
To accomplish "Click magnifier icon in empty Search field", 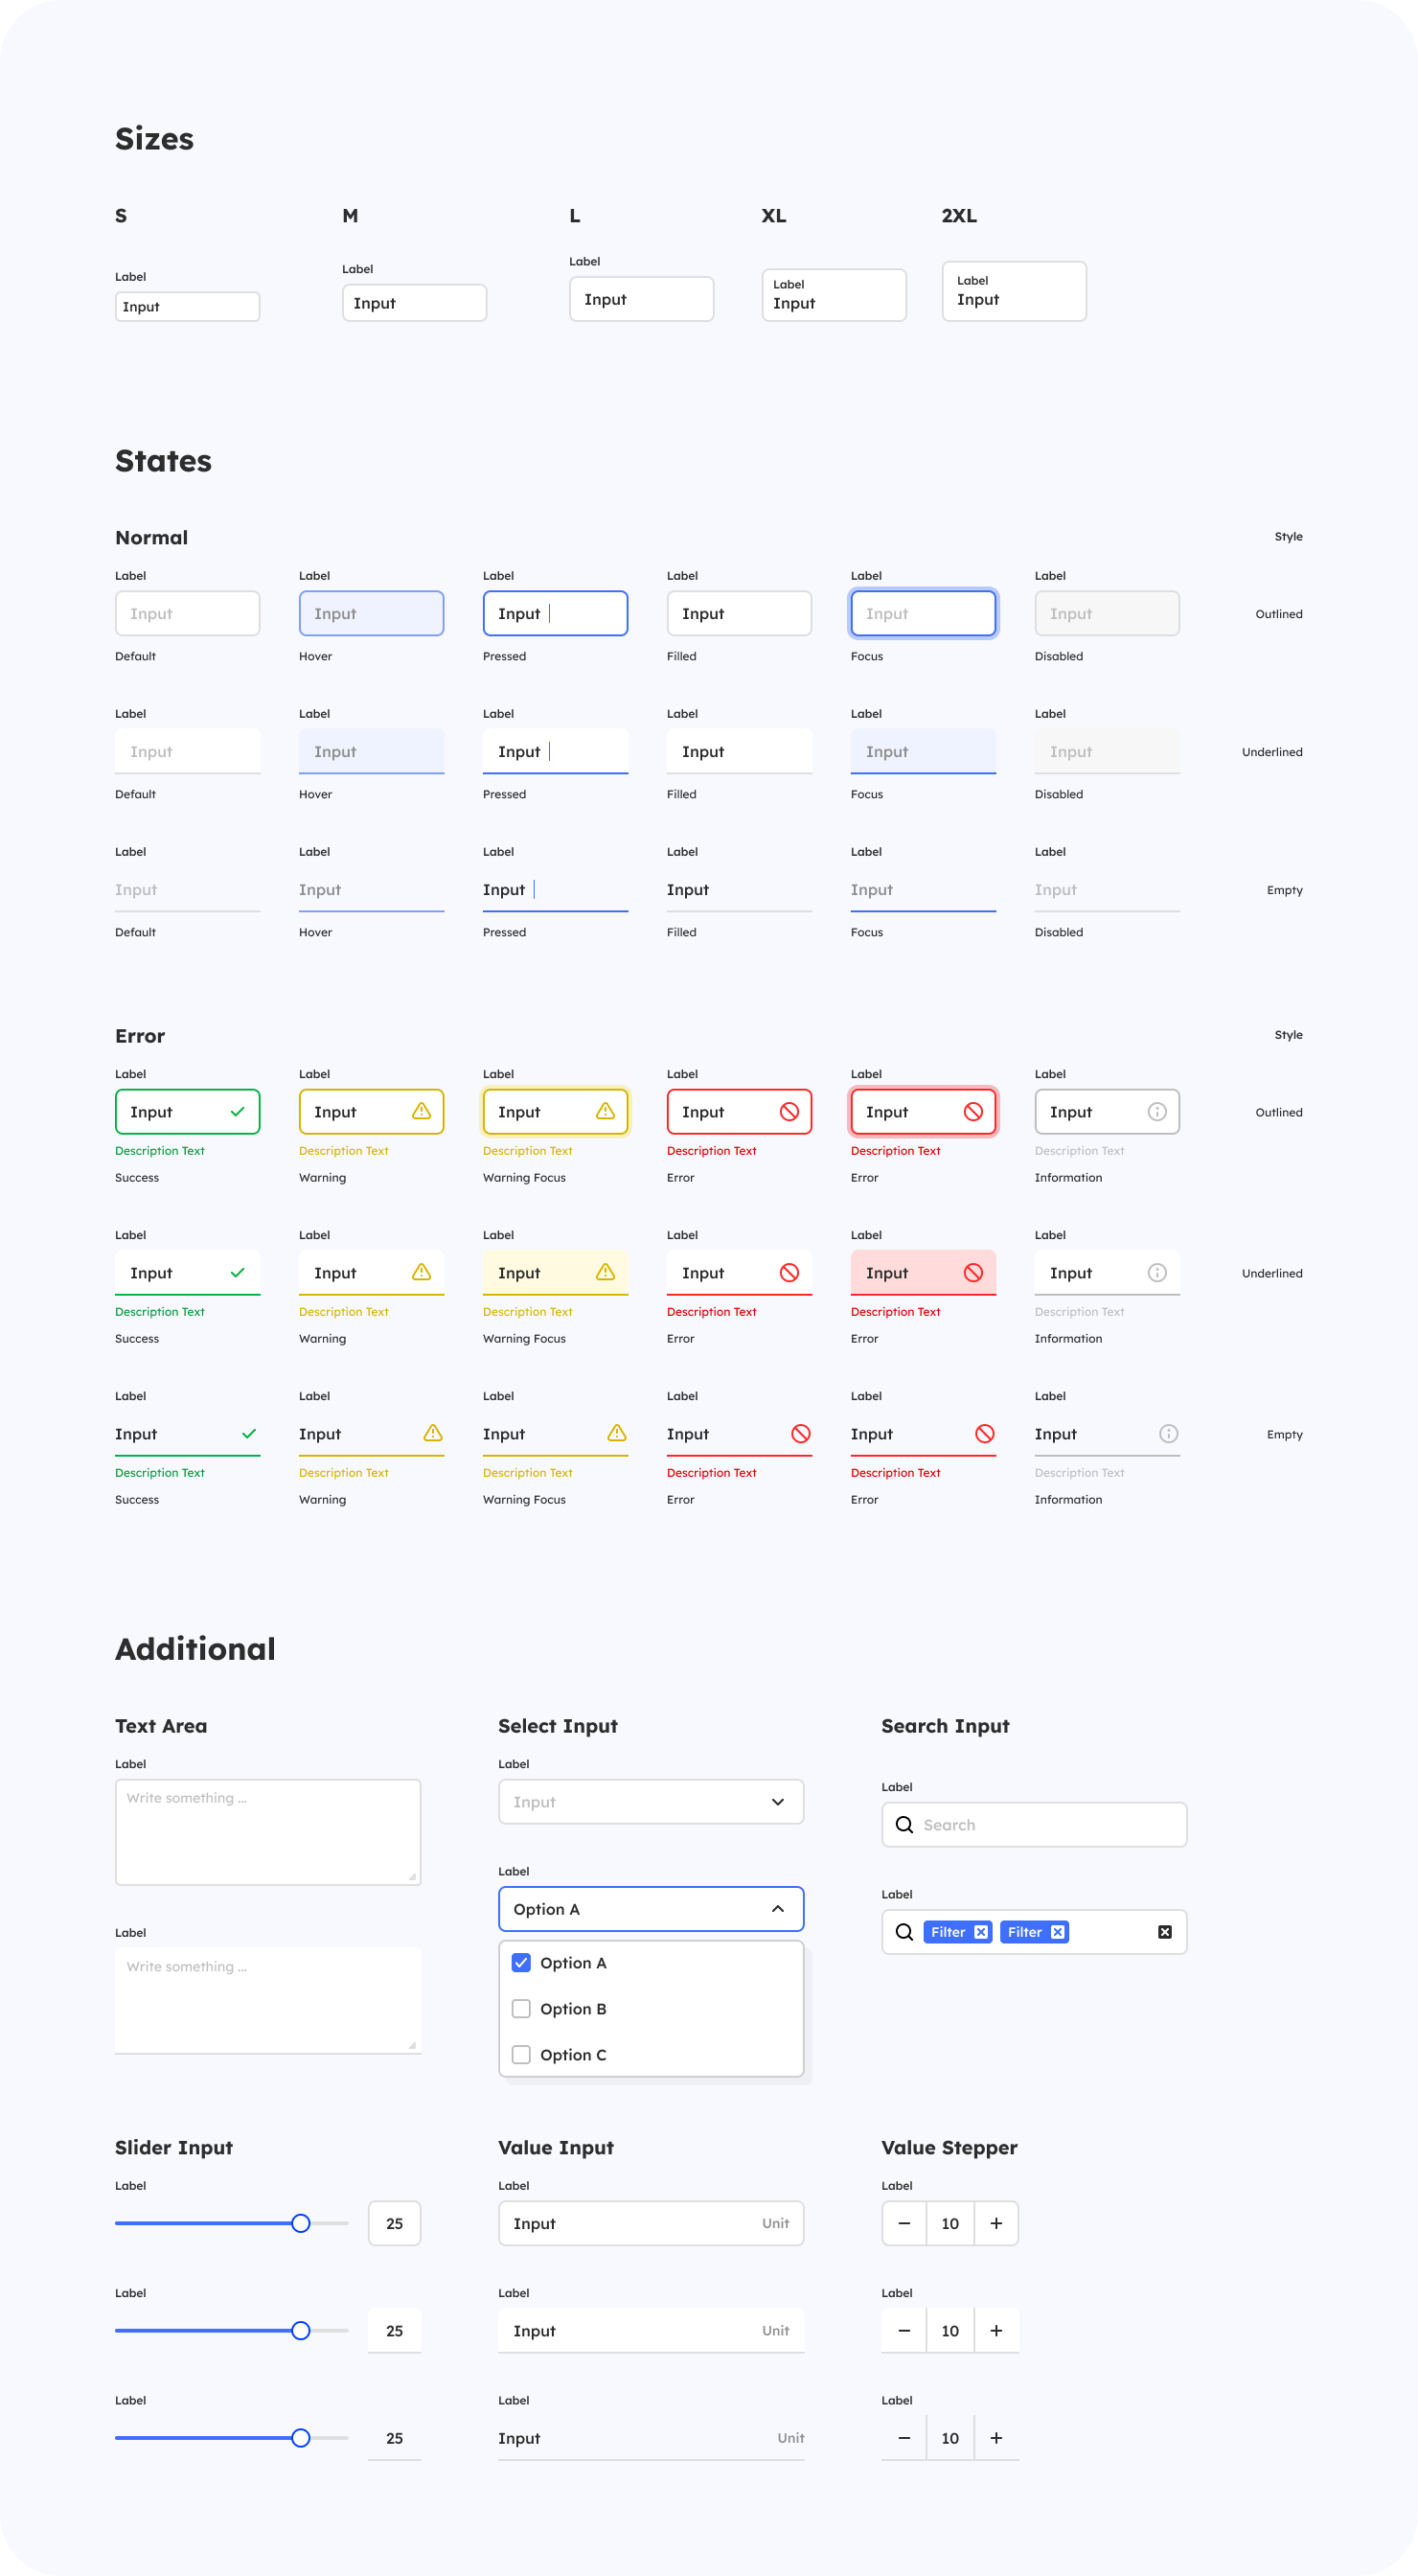I will tap(904, 1825).
